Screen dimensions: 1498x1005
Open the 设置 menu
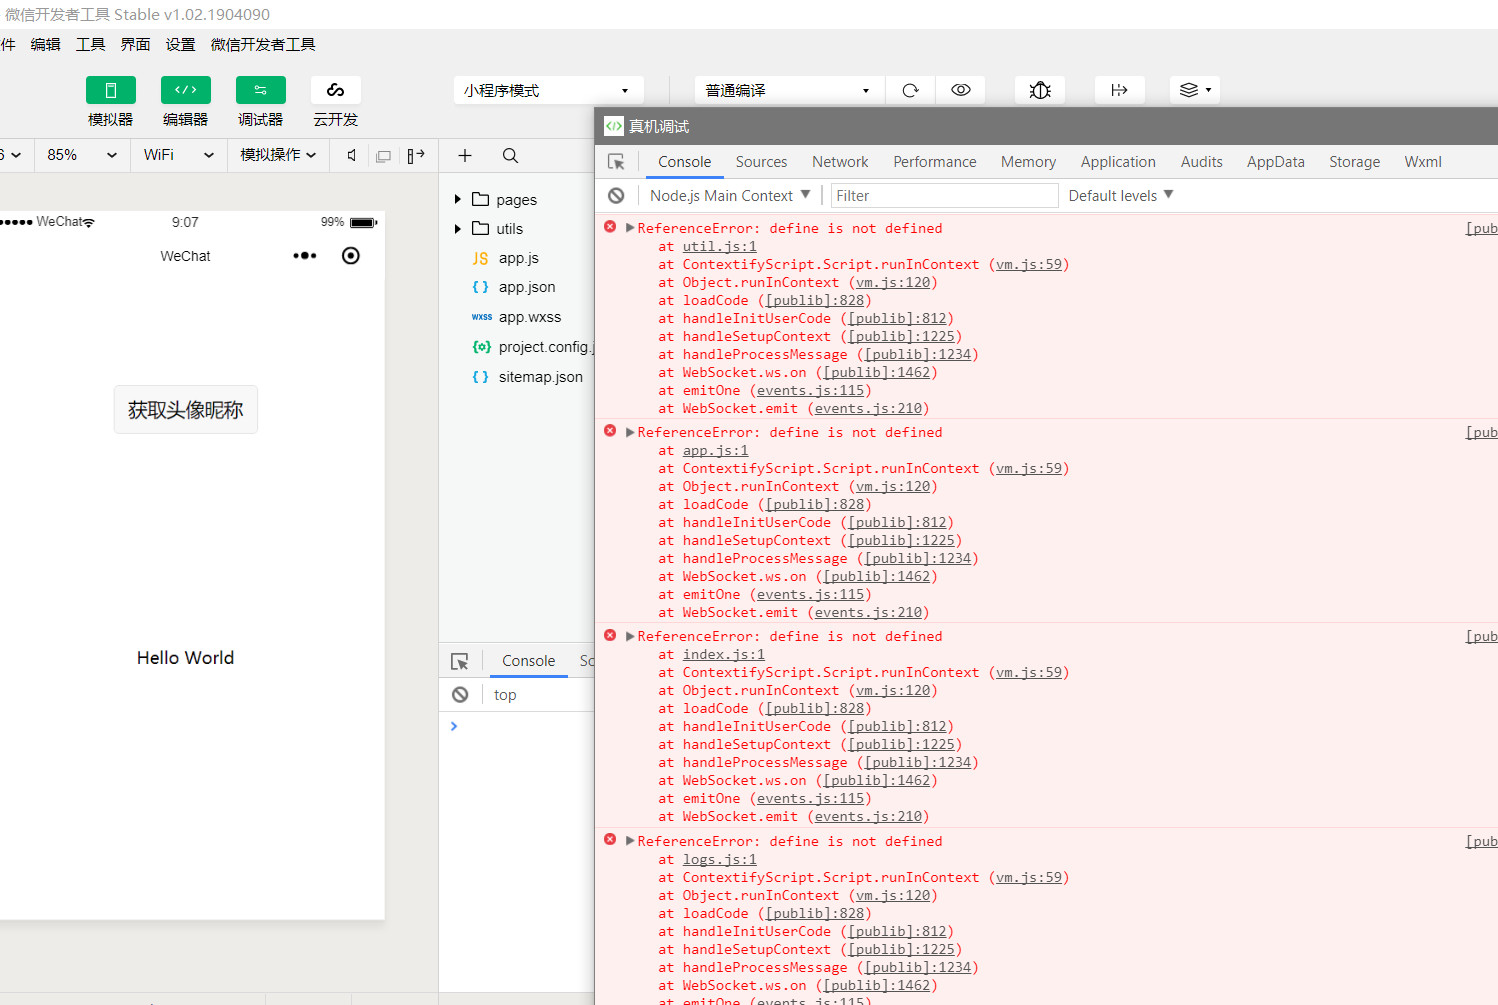tap(181, 45)
